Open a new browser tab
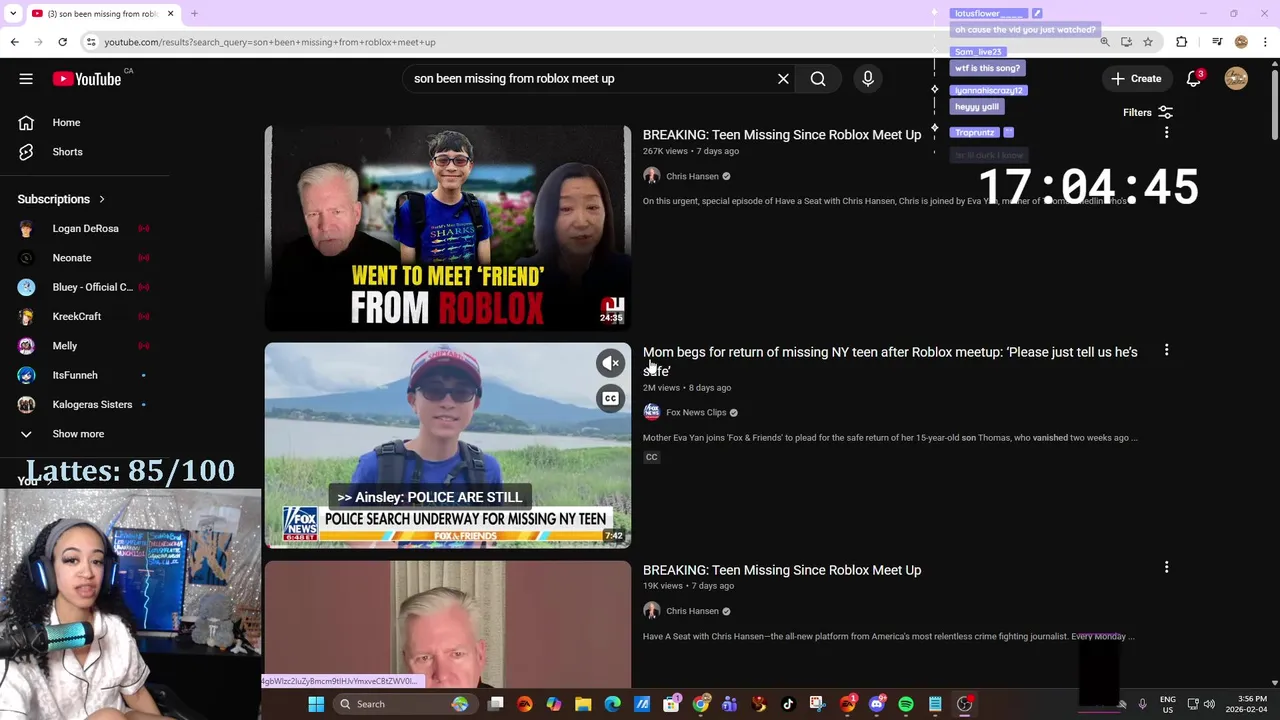 click(194, 13)
